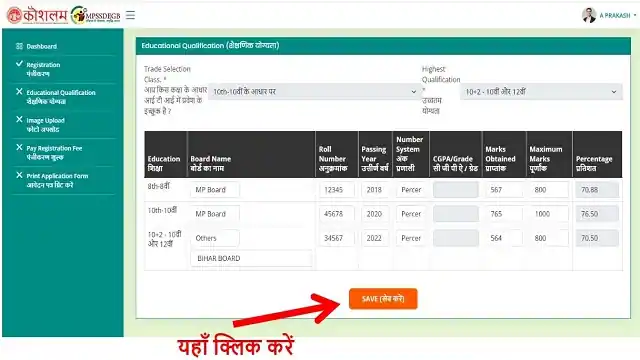The image size is (640, 360).
Task: Click passing year field 2018
Action: (x=375, y=190)
